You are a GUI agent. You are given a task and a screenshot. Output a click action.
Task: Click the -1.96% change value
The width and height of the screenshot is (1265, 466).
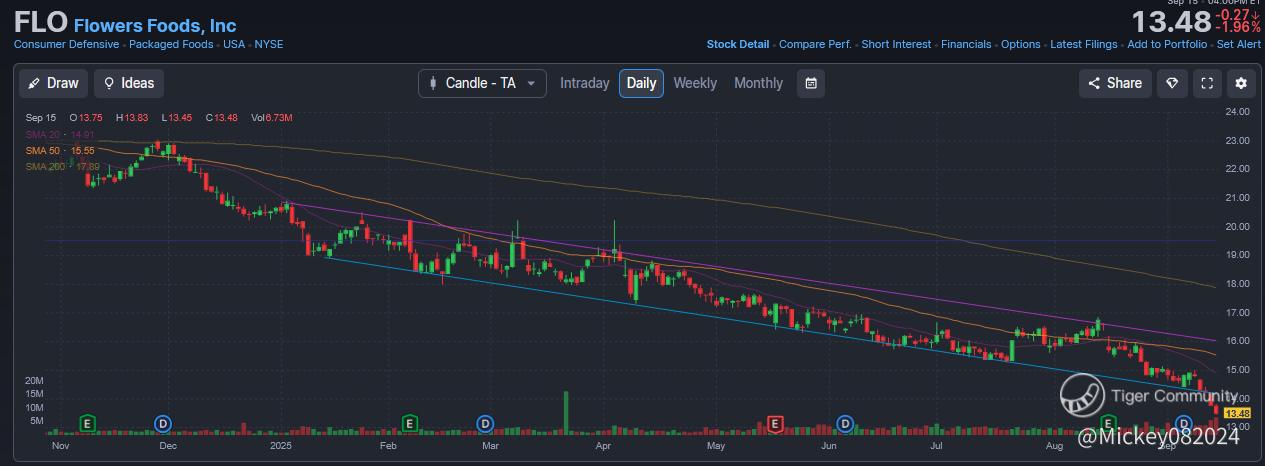(x=1238, y=28)
